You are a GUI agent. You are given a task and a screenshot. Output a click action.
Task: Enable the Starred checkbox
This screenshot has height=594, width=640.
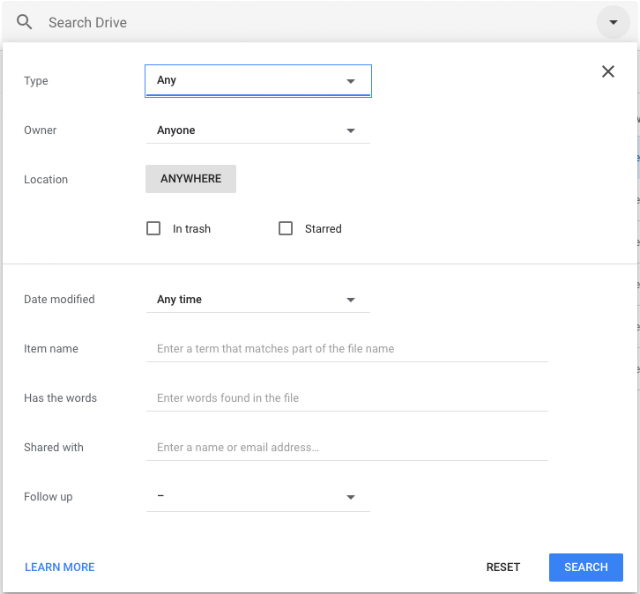pos(285,228)
